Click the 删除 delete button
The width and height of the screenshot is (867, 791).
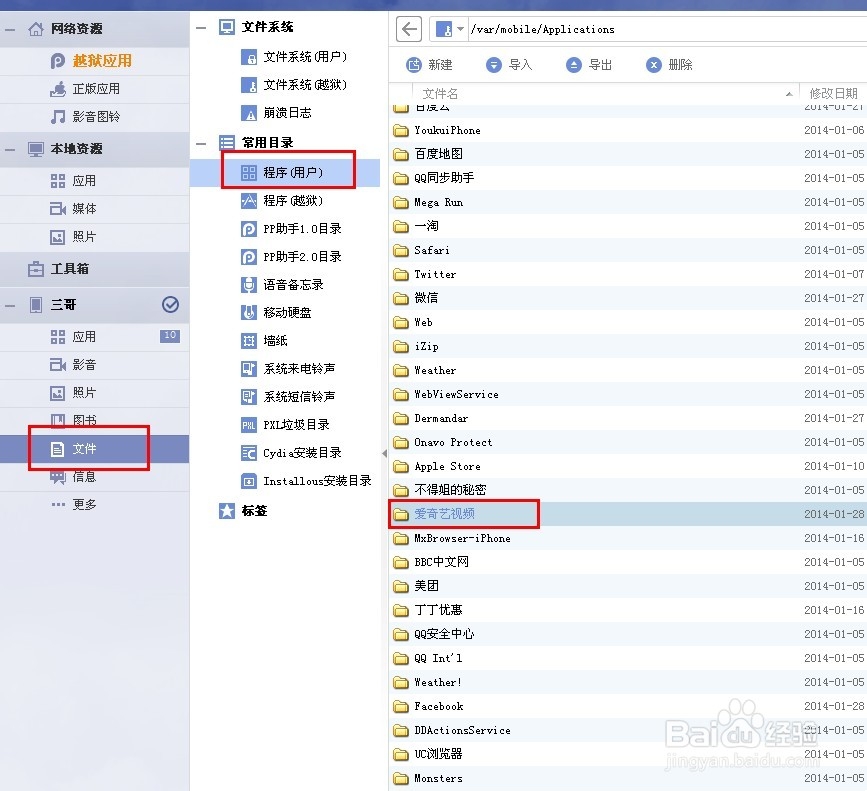(669, 65)
